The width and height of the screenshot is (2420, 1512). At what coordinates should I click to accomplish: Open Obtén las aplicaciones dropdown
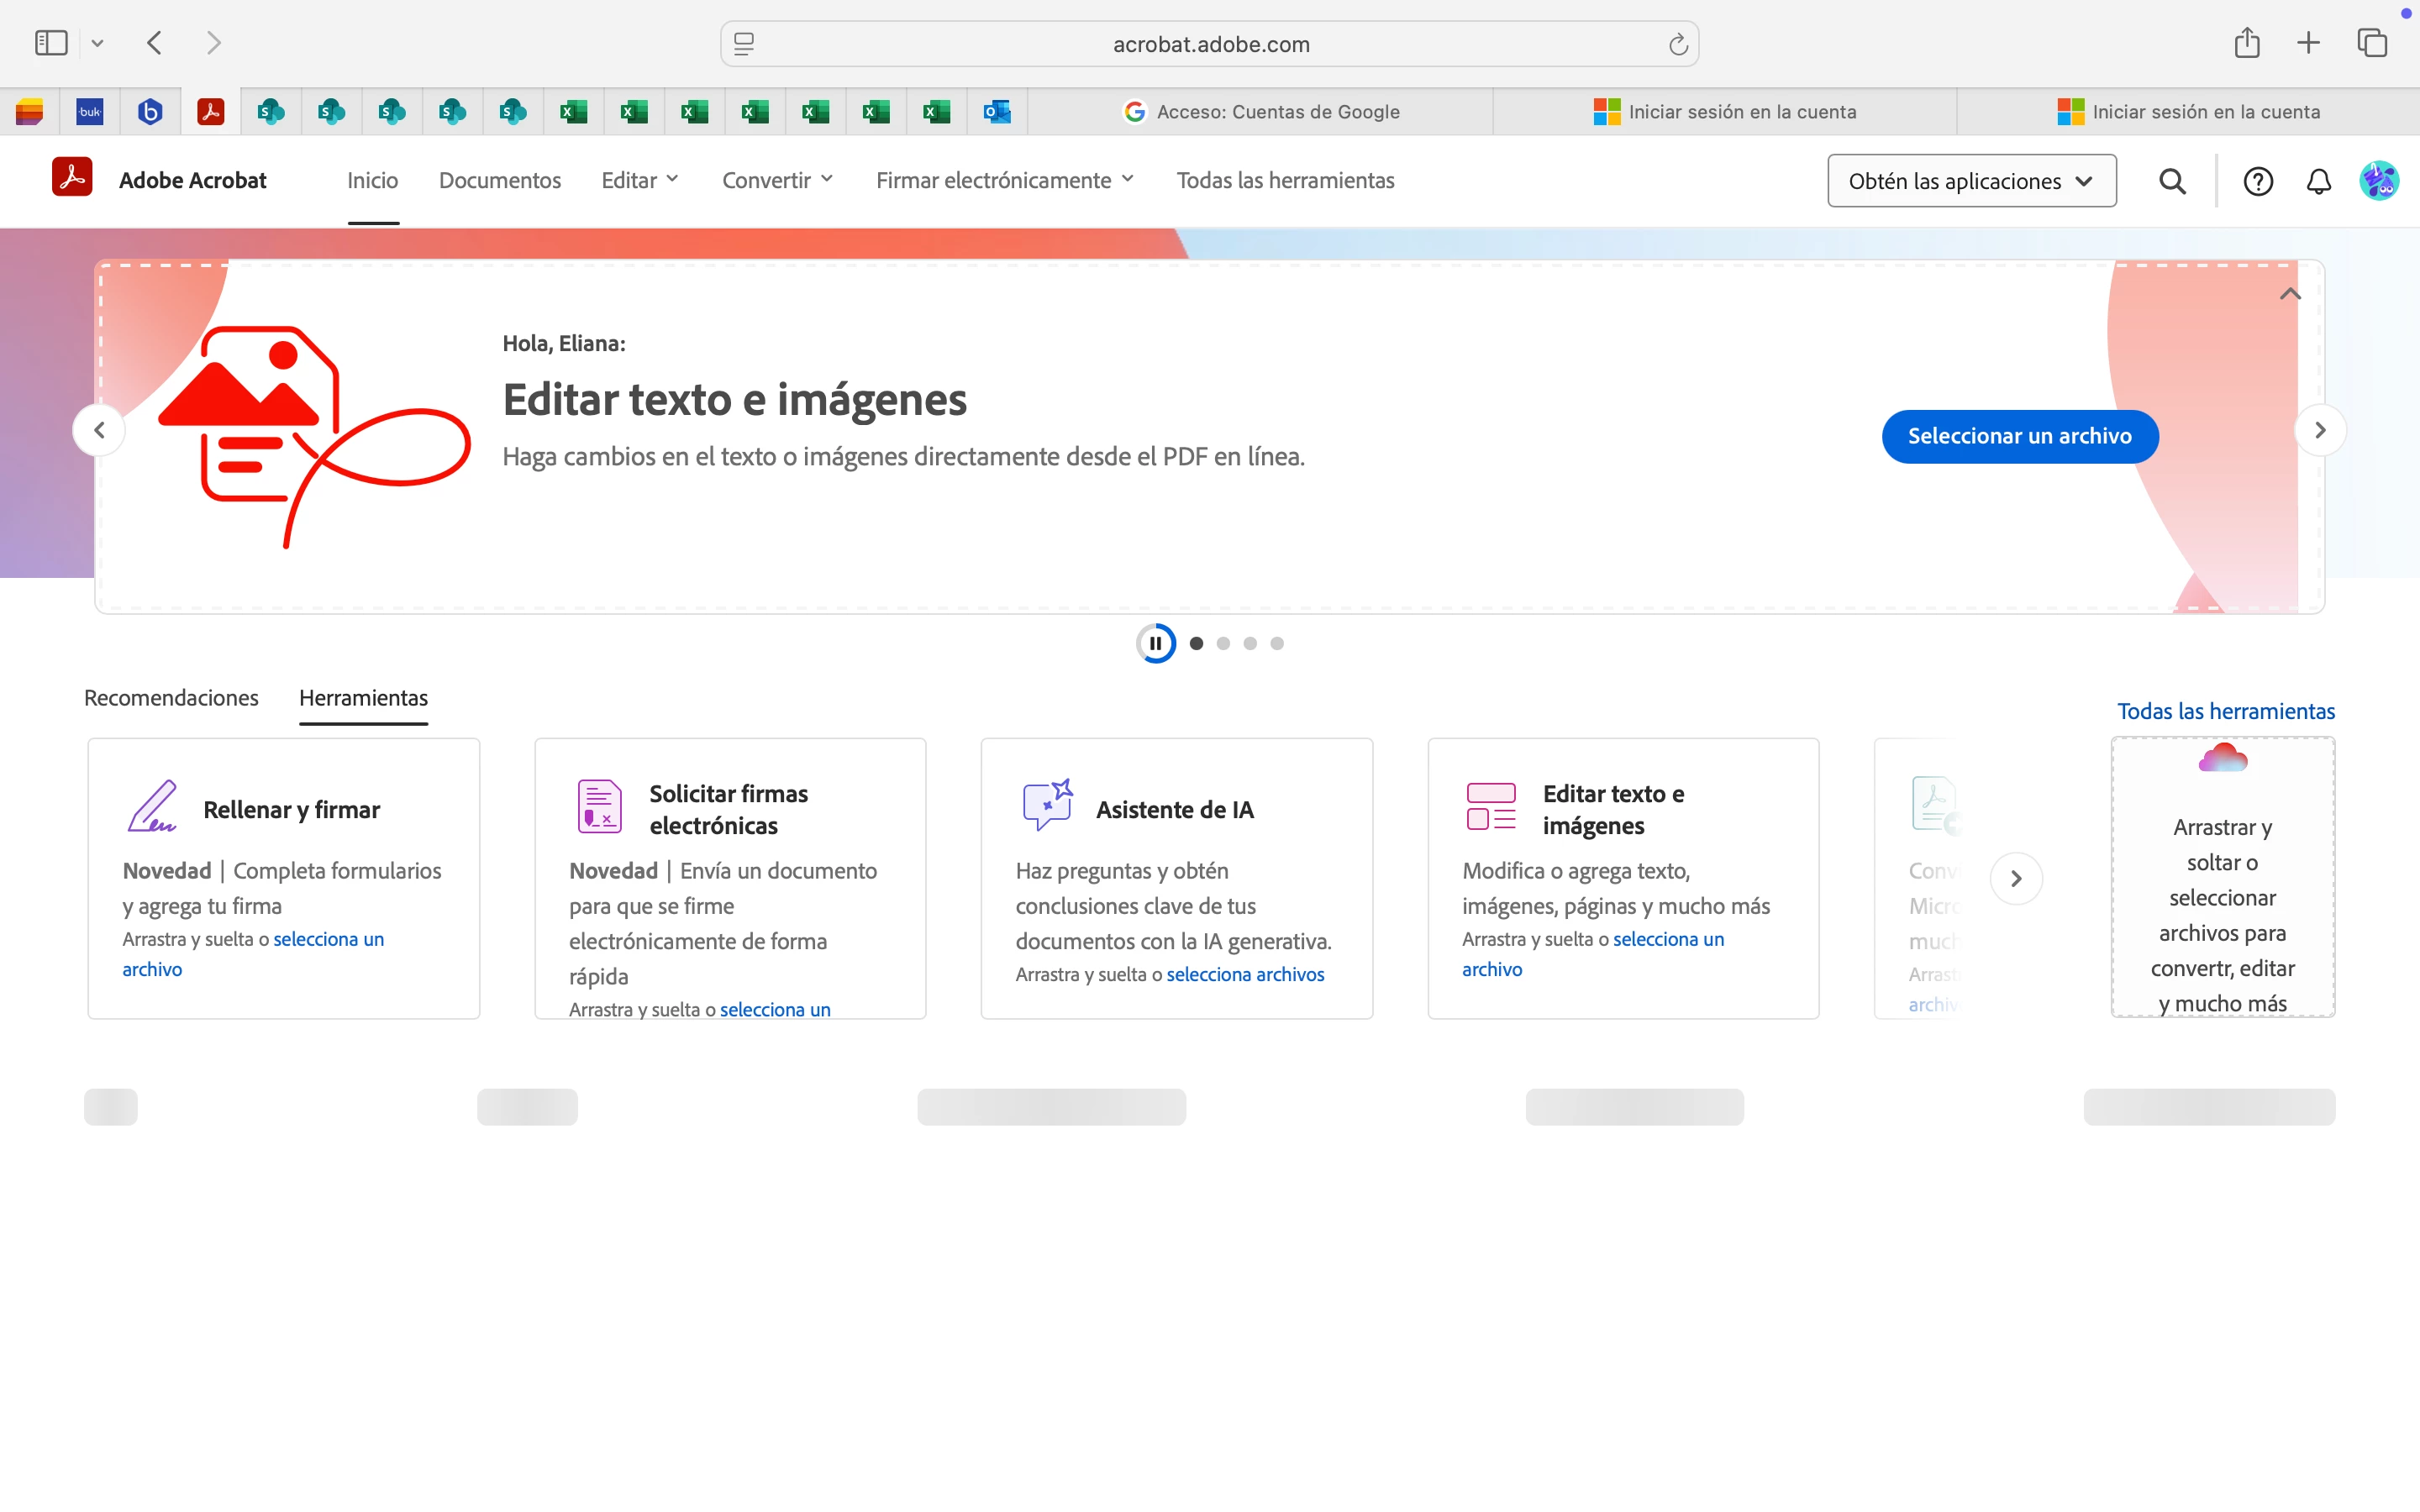pos(1971,181)
